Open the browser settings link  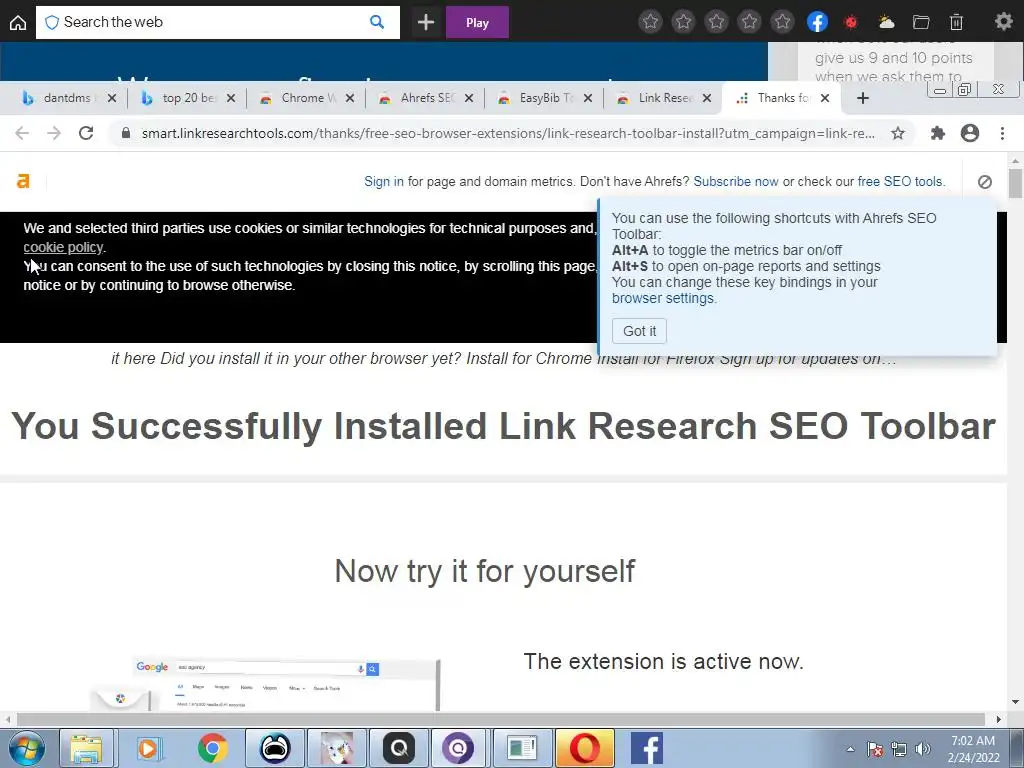click(663, 298)
